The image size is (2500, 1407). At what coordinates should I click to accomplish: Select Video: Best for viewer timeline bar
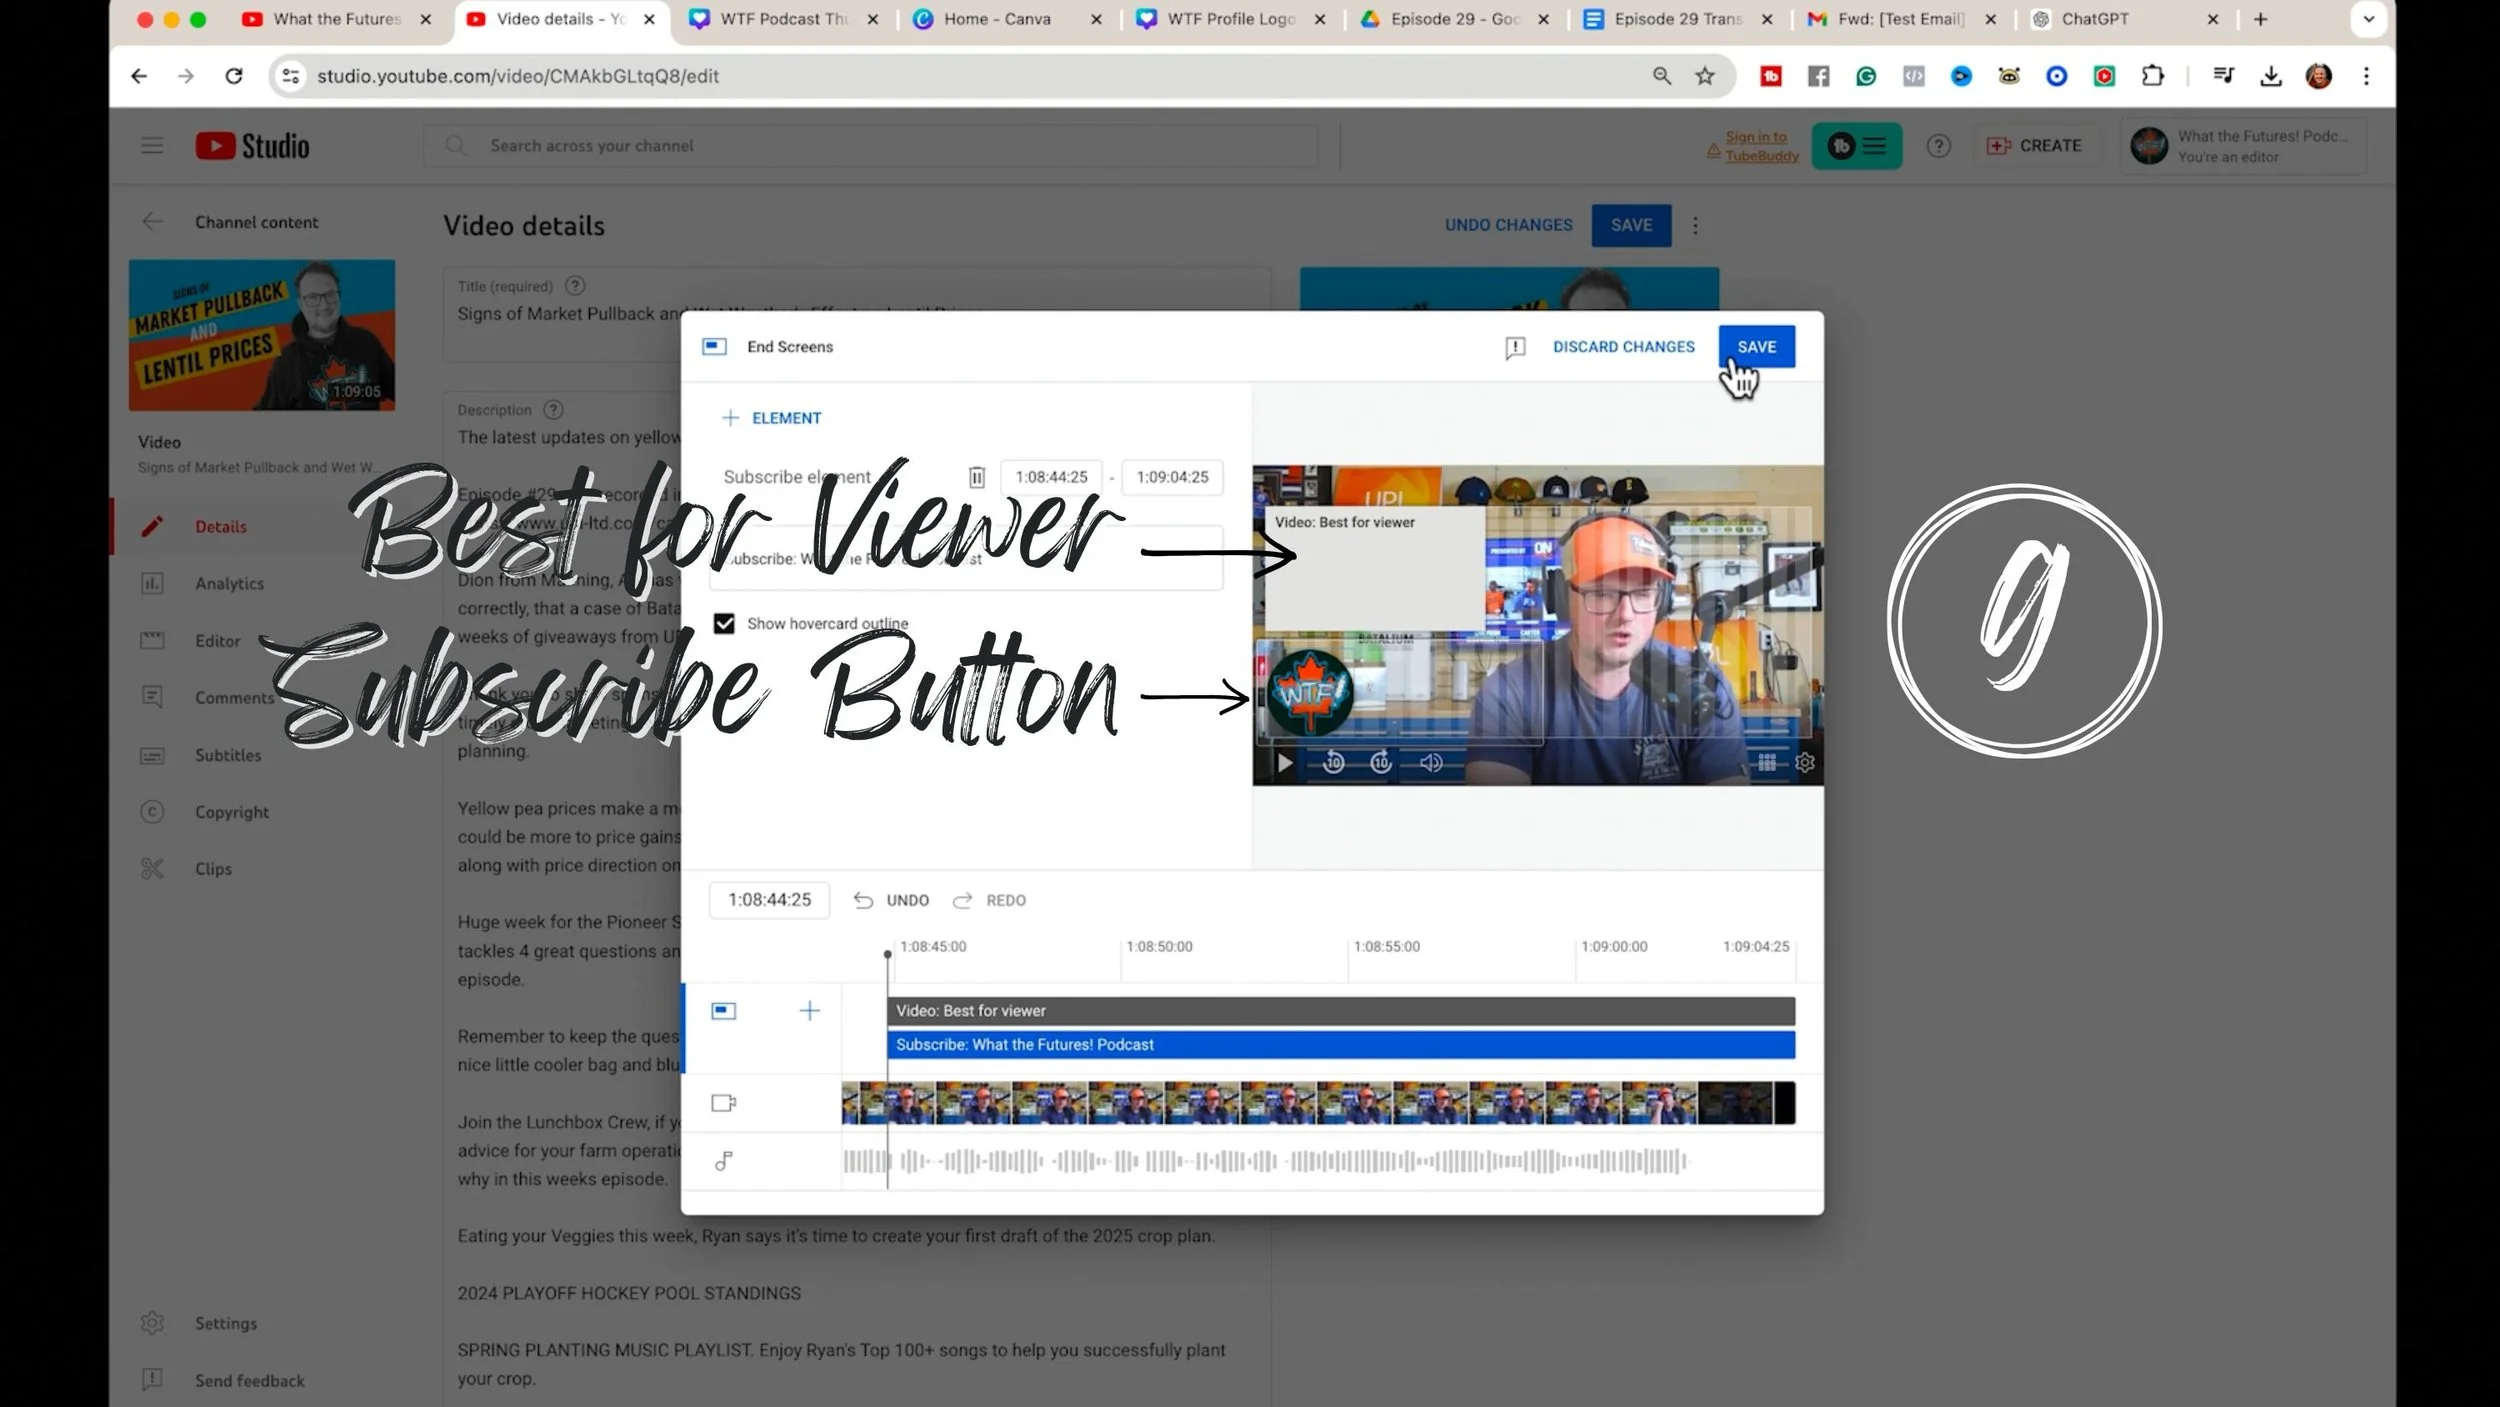[x=1341, y=1011]
